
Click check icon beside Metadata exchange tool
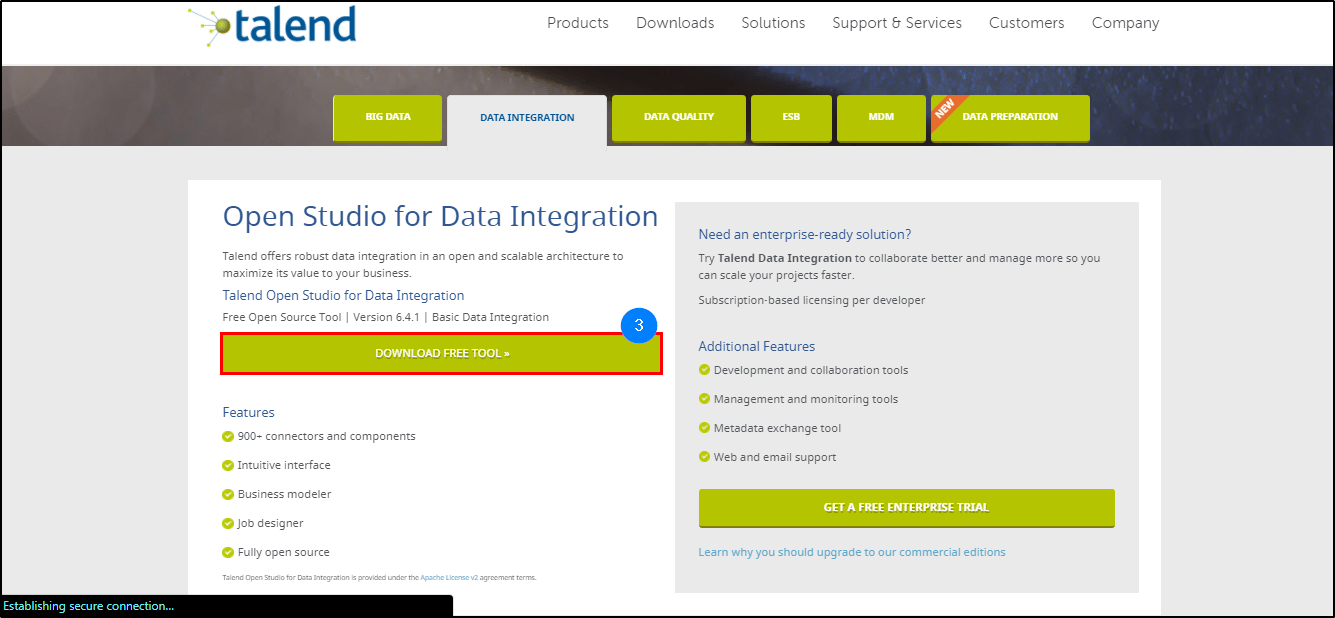coord(705,428)
